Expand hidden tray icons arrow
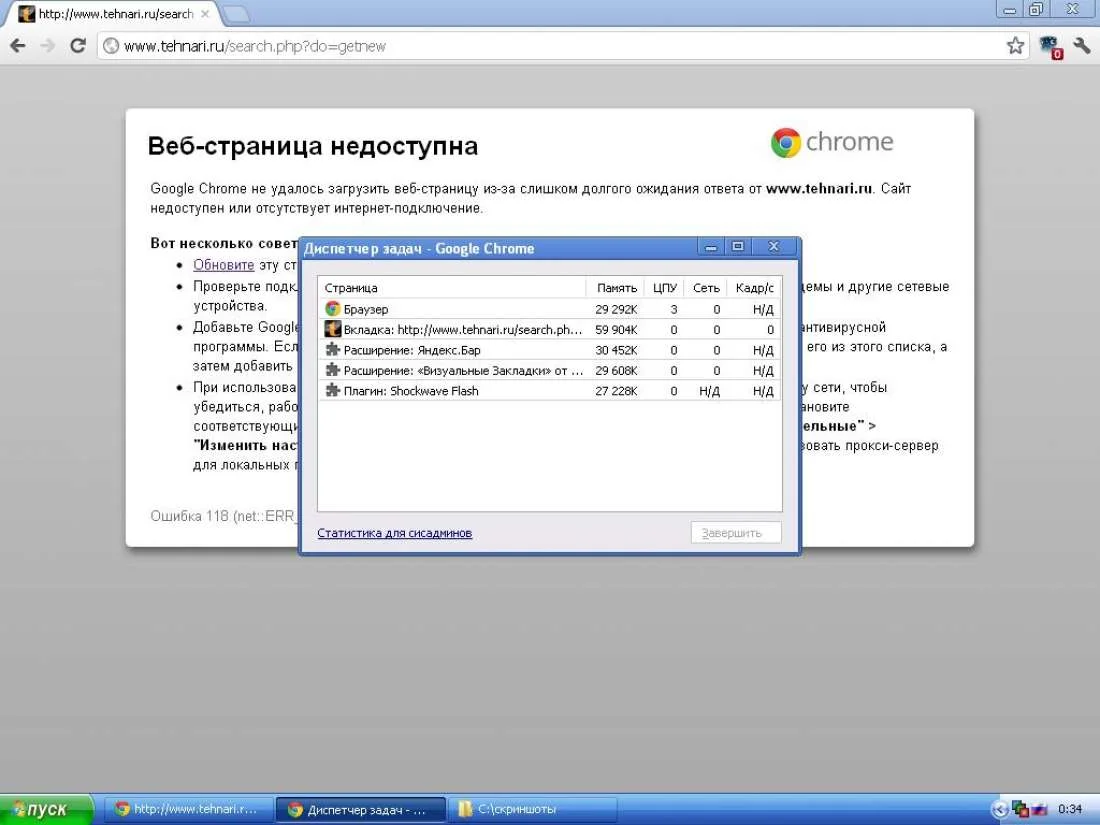The image size is (1100, 825). pyautogui.click(x=1000, y=810)
